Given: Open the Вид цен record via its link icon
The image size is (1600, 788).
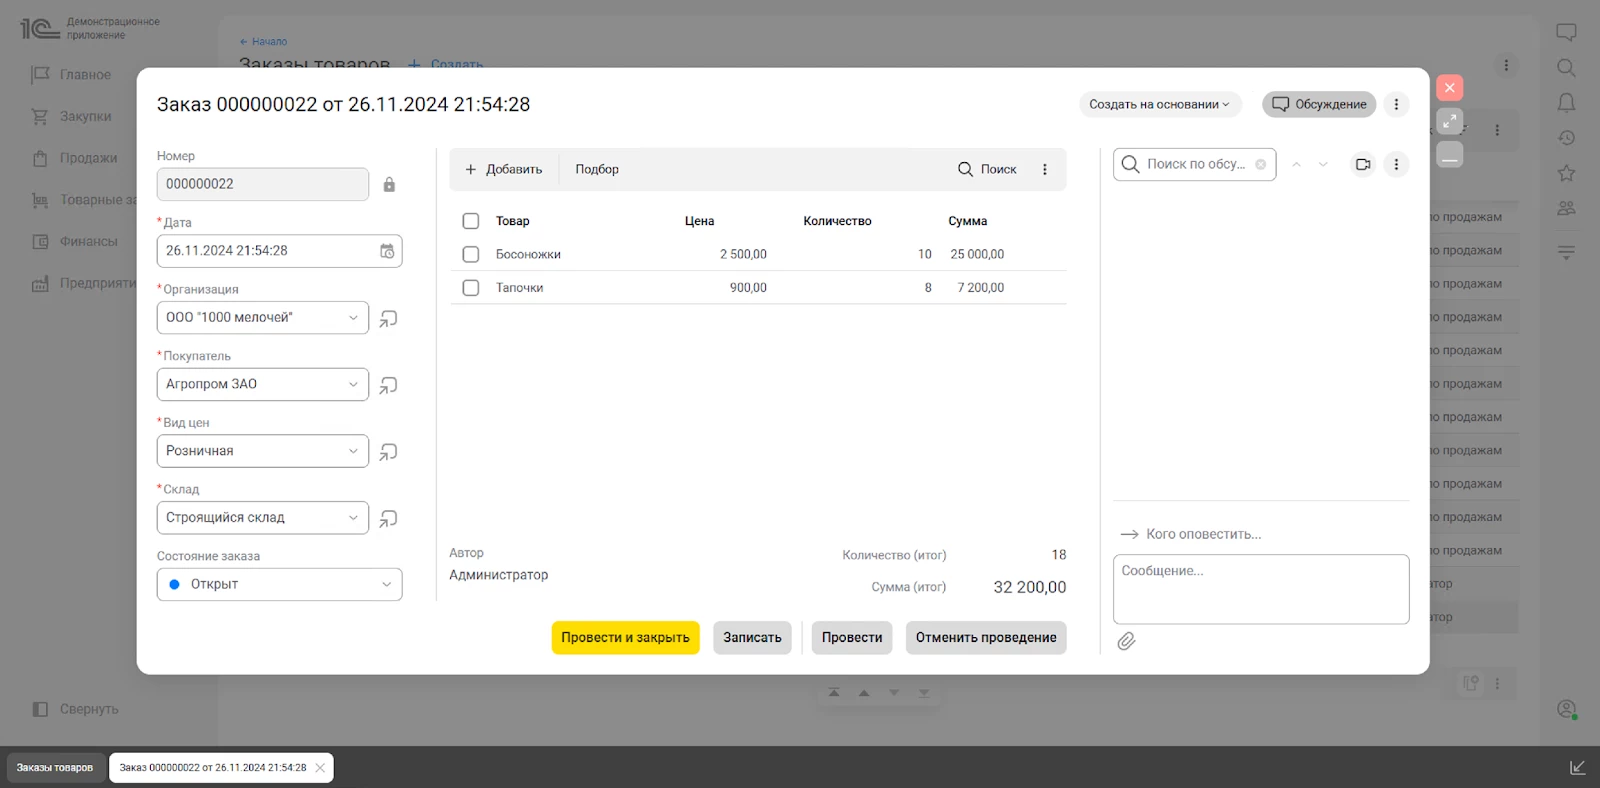Looking at the screenshot, I should tap(389, 452).
